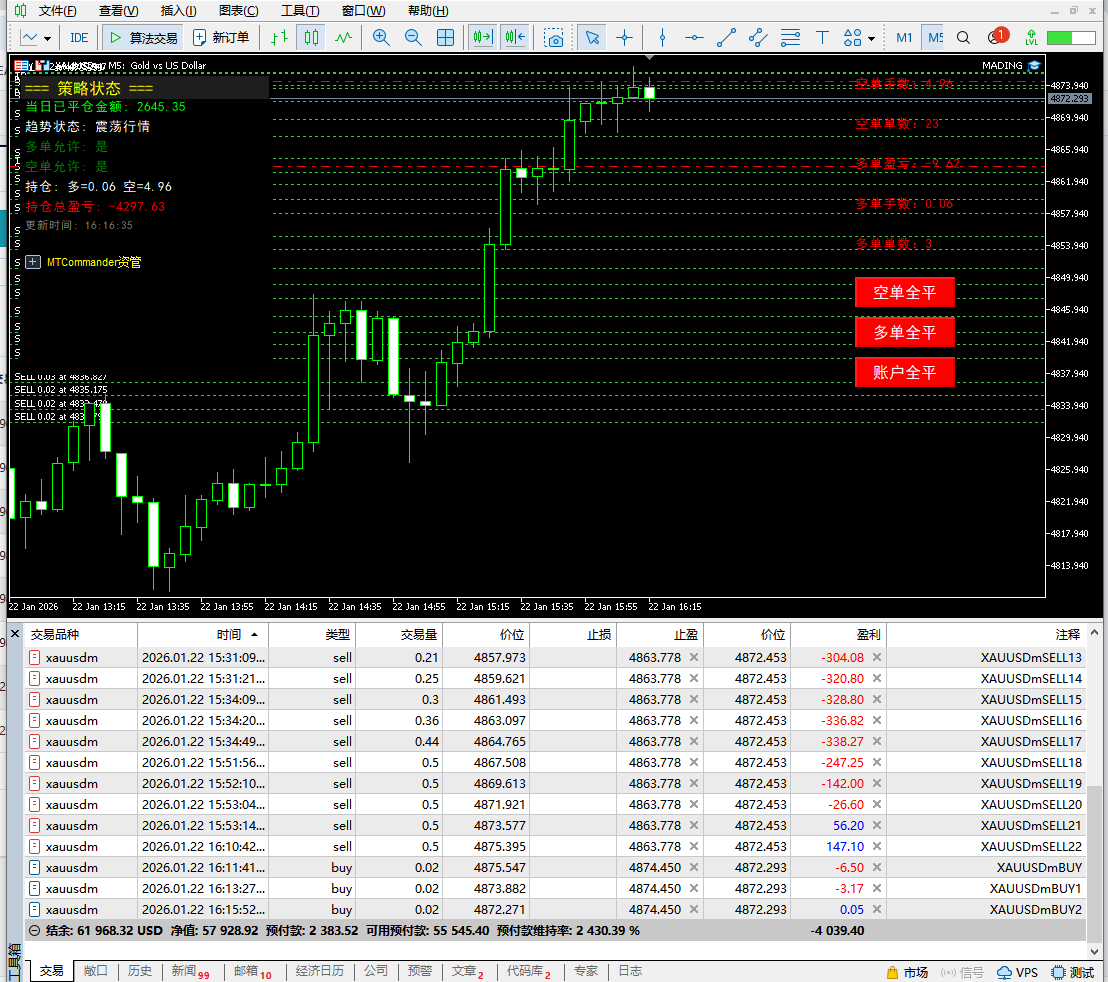1108x982 pixels.
Task: Toggle chart shift from right border
Action: [x=515, y=37]
